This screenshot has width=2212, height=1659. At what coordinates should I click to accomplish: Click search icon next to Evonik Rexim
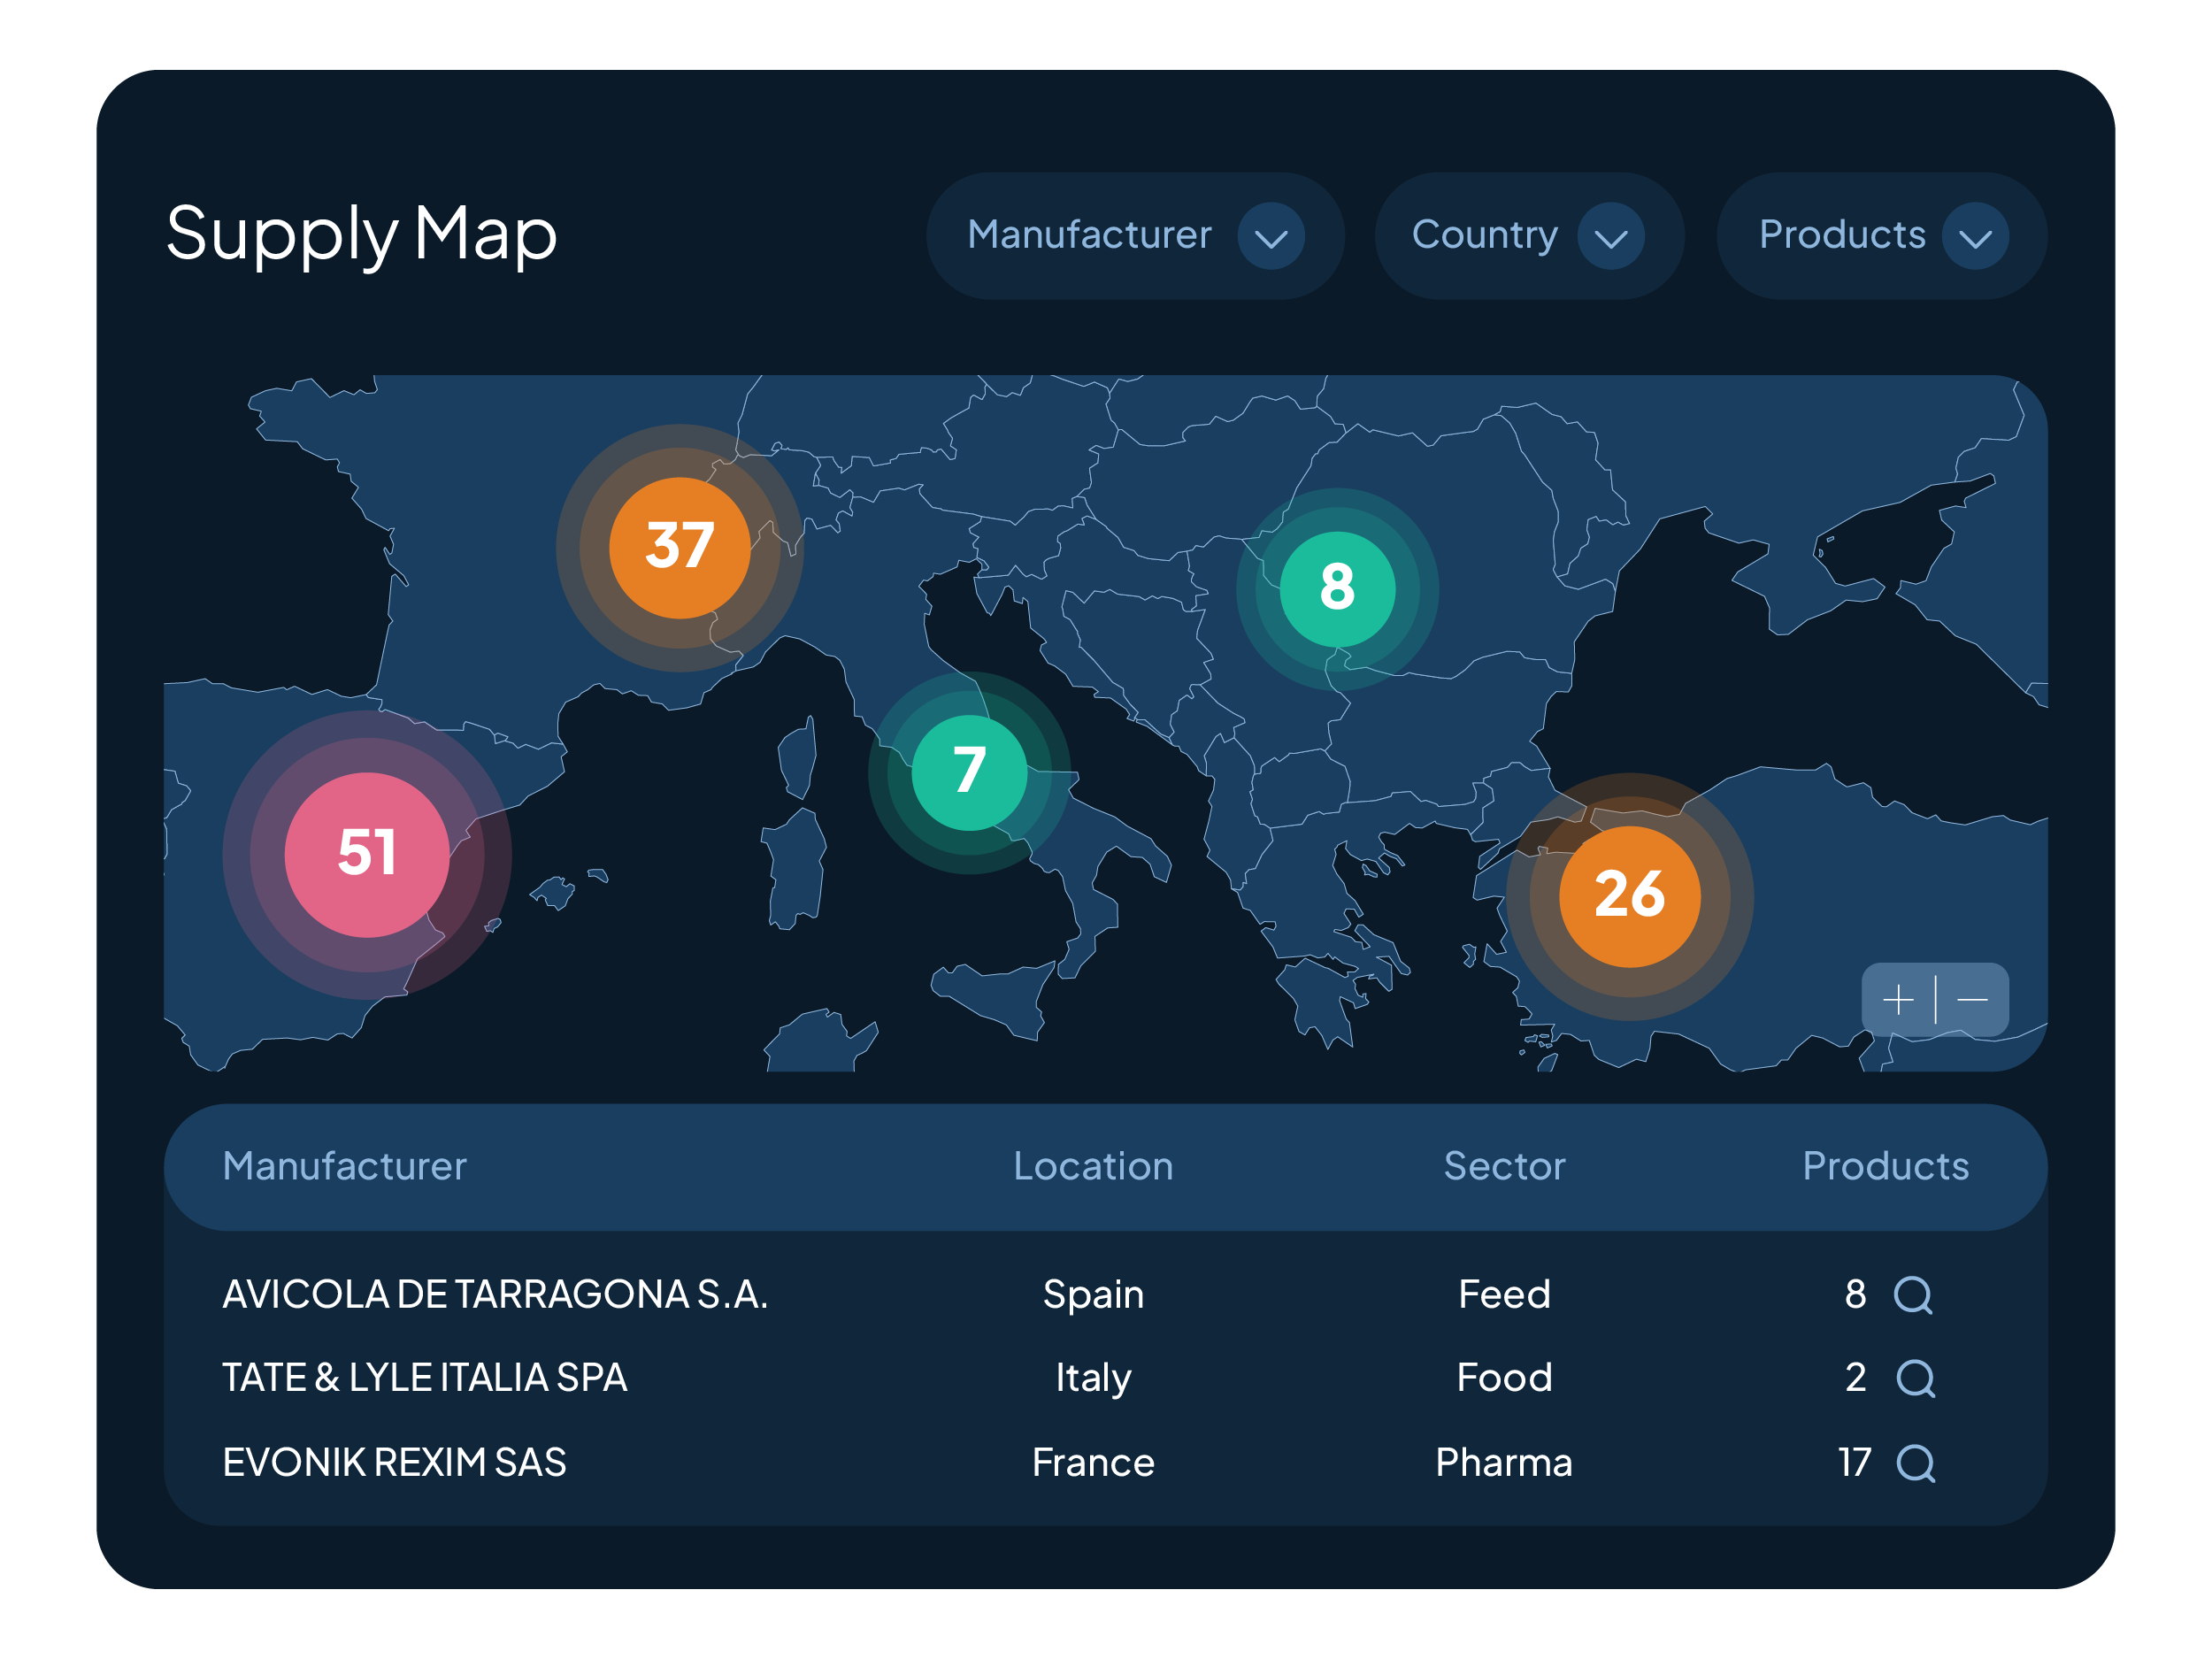point(1915,1463)
